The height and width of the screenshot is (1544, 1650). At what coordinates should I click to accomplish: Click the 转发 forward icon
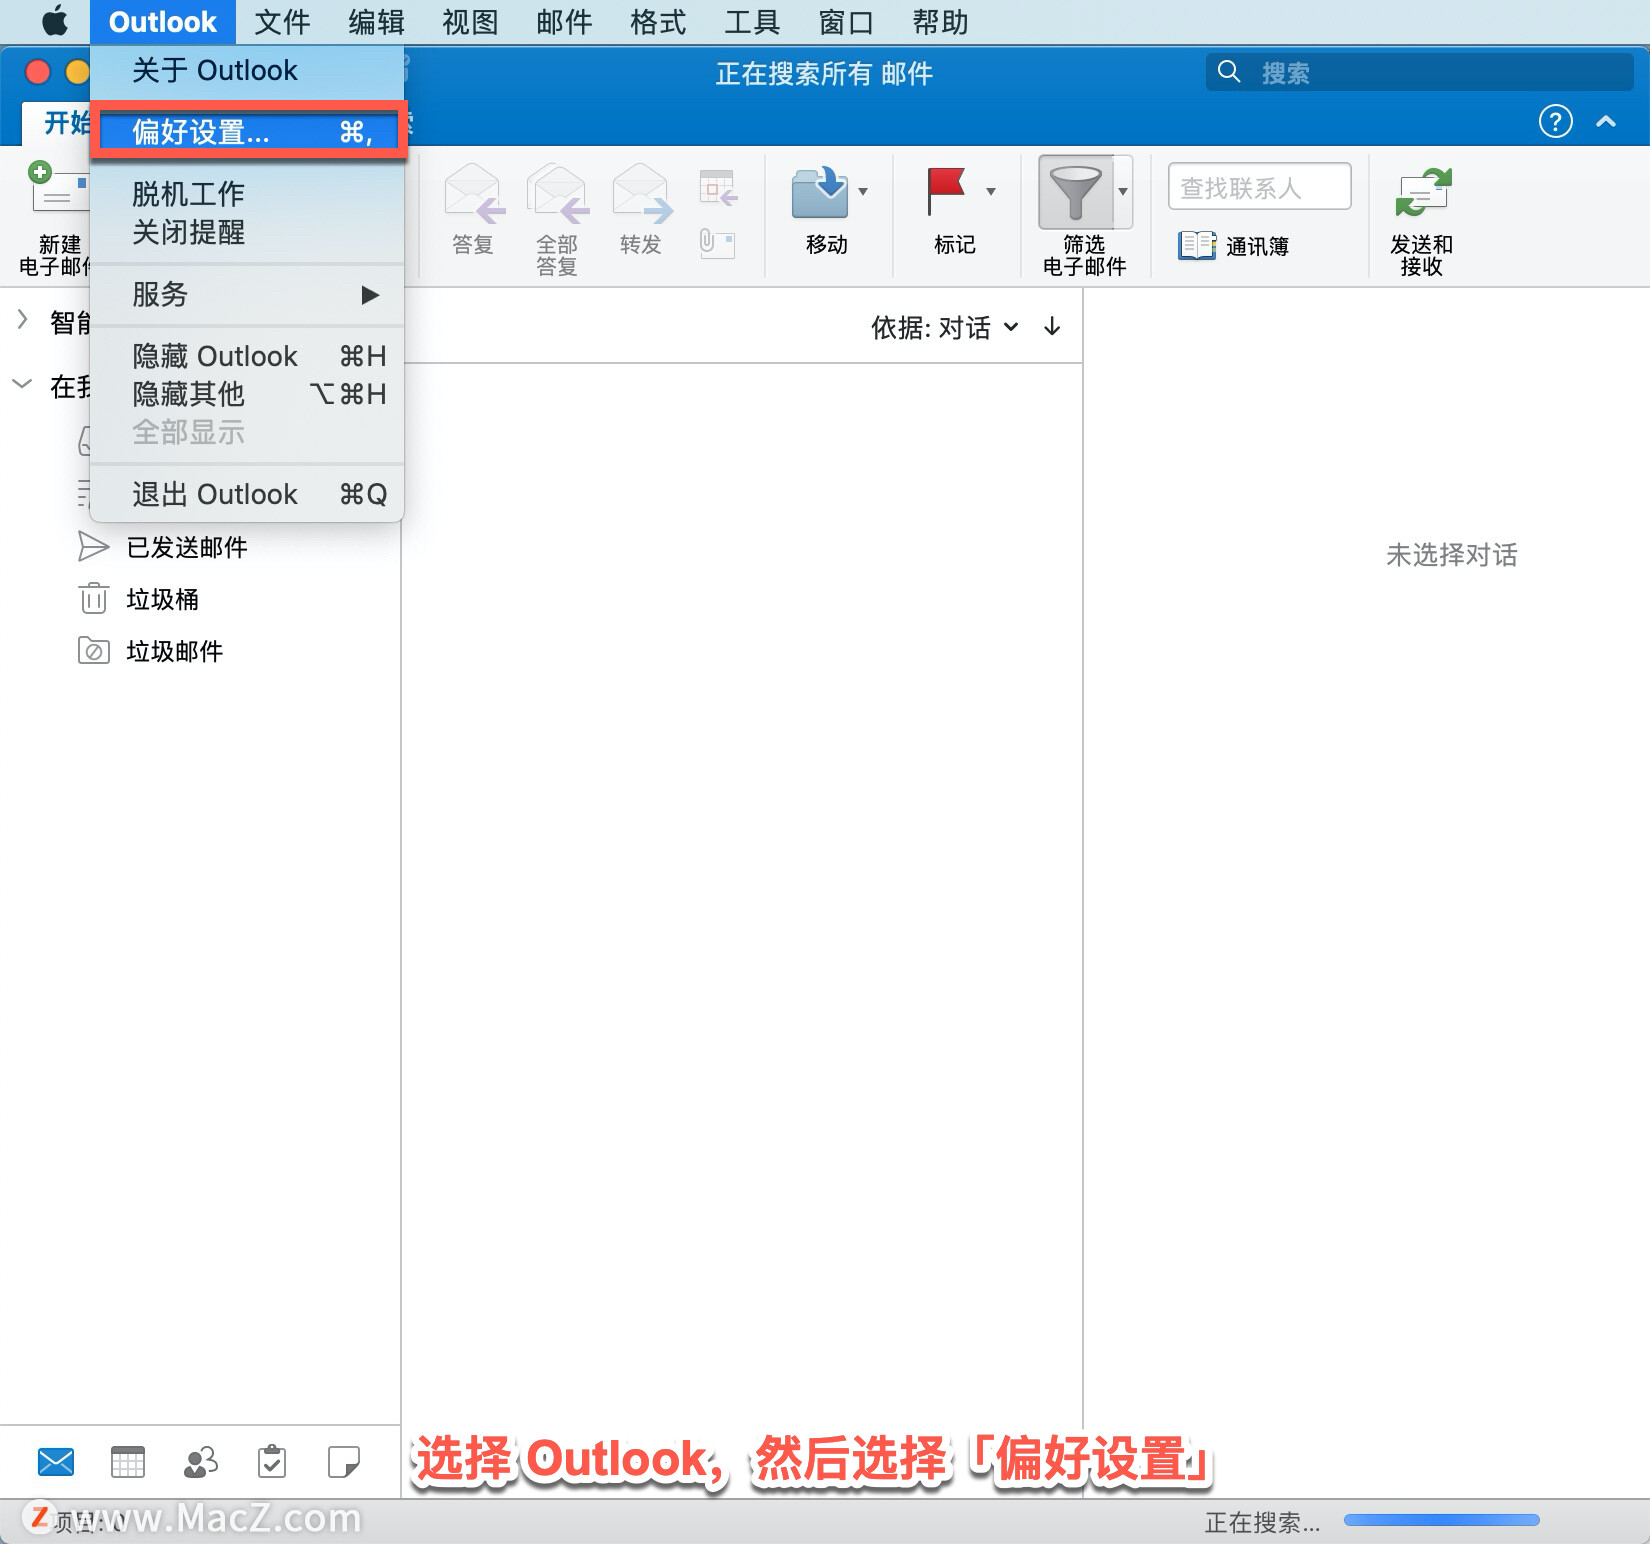click(x=641, y=193)
